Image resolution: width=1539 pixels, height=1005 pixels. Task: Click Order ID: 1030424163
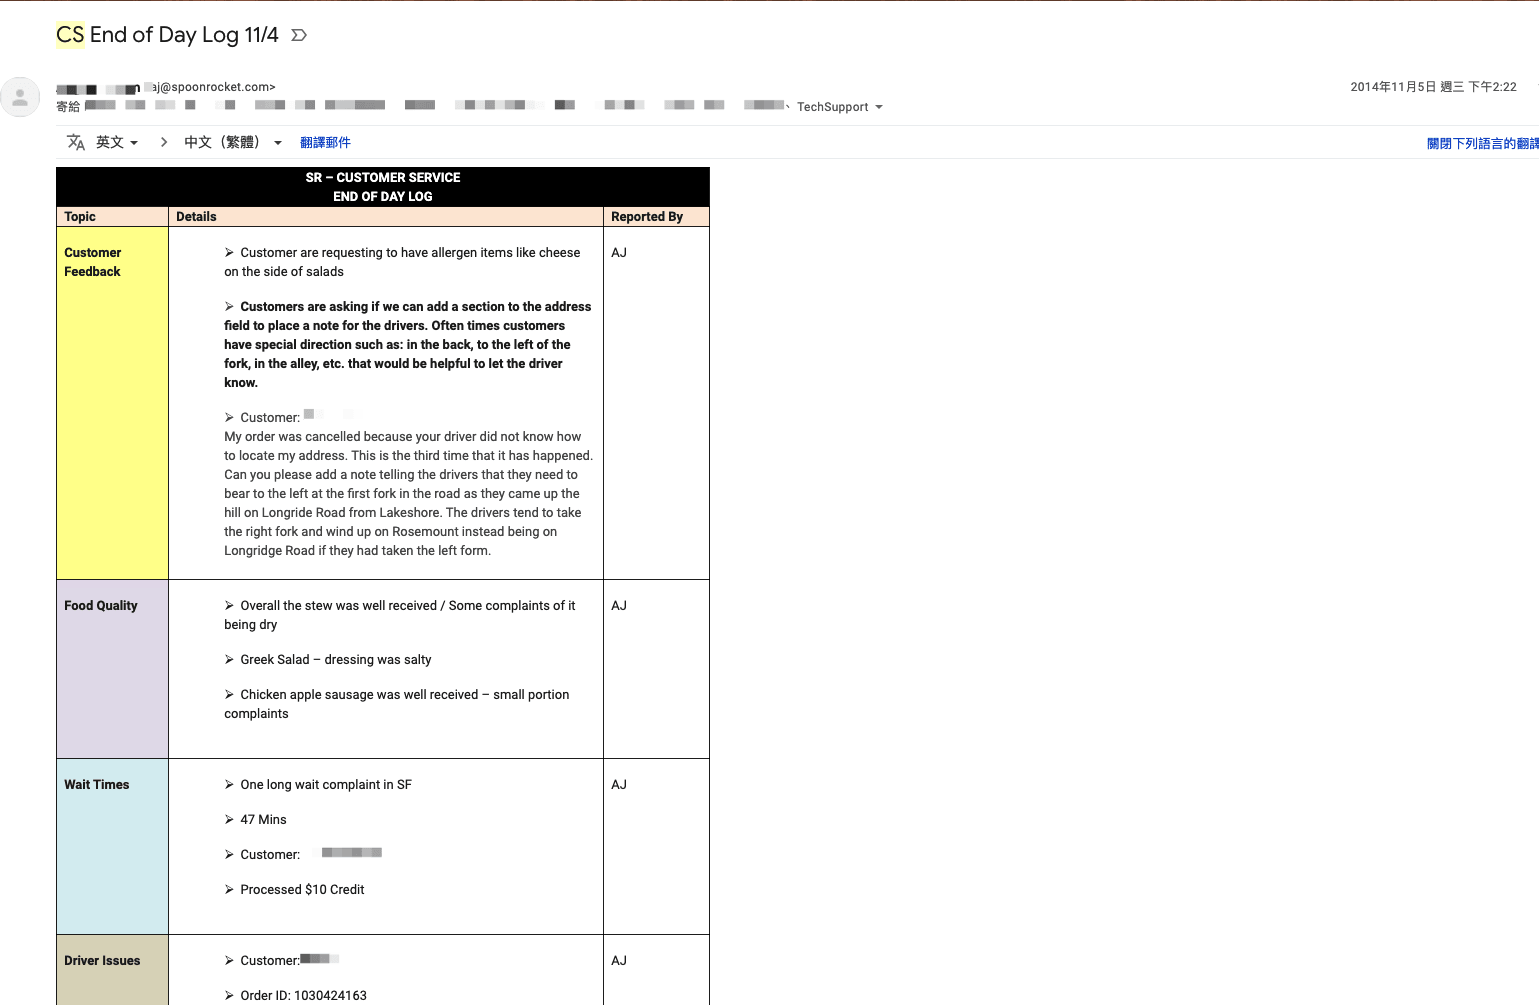[x=295, y=996]
